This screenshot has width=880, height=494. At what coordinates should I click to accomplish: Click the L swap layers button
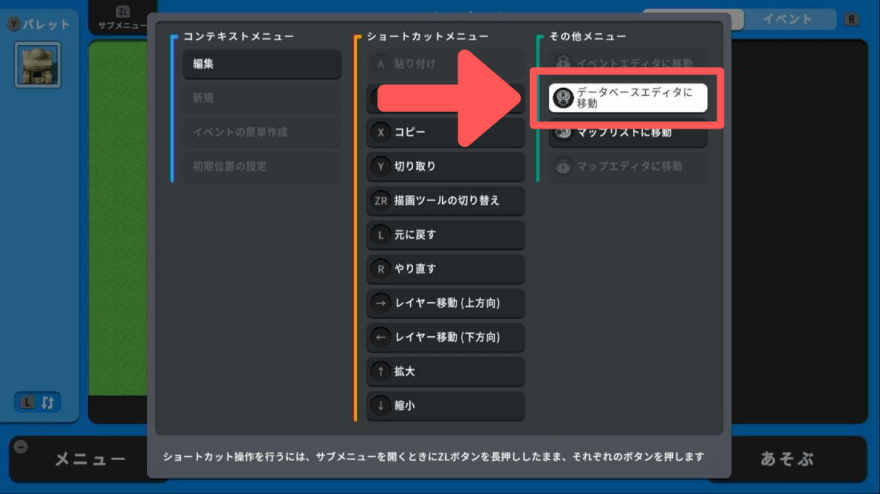(38, 402)
